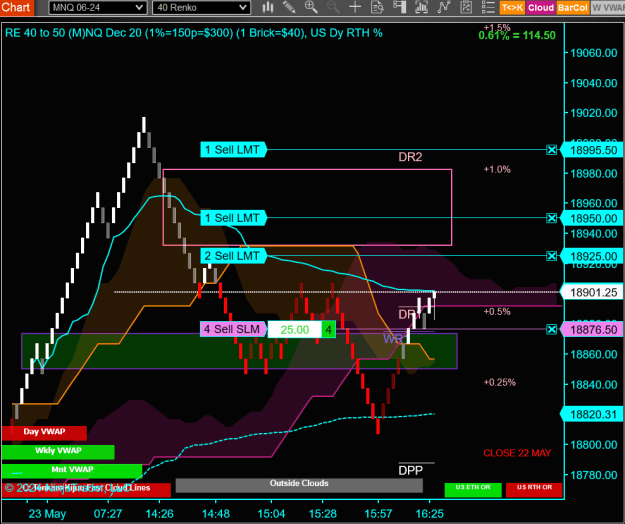Toggle the Mnt VWAP button
The height and width of the screenshot is (524, 625).
[72, 471]
